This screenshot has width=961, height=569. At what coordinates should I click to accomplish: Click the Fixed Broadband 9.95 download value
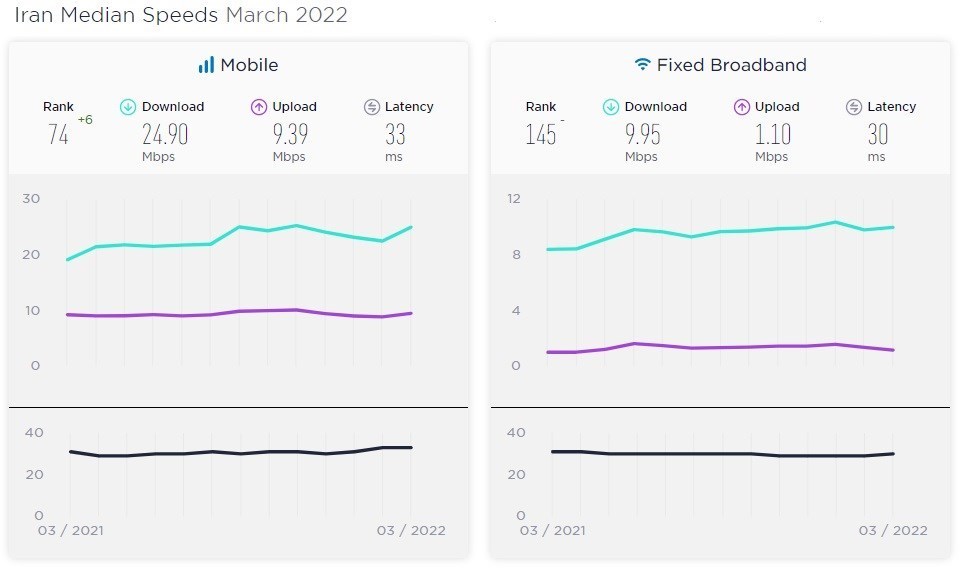[x=641, y=135]
